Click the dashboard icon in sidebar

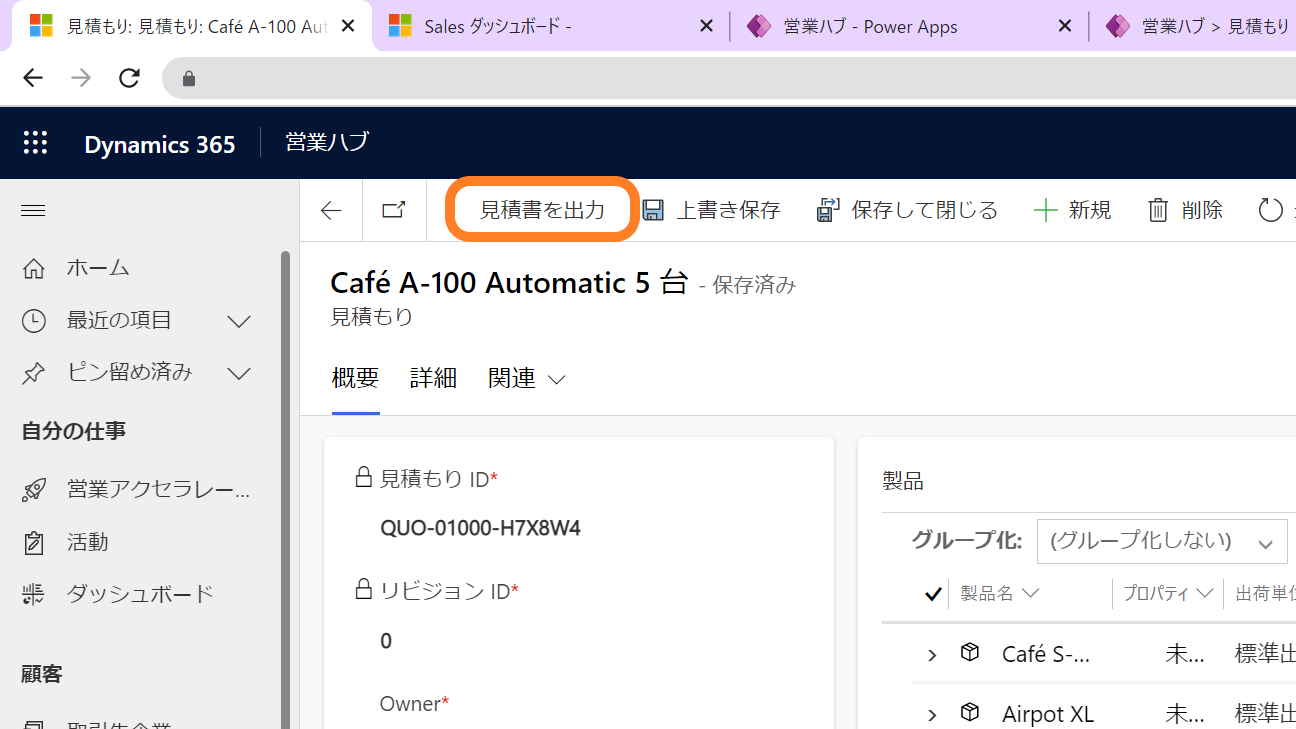[x=33, y=594]
